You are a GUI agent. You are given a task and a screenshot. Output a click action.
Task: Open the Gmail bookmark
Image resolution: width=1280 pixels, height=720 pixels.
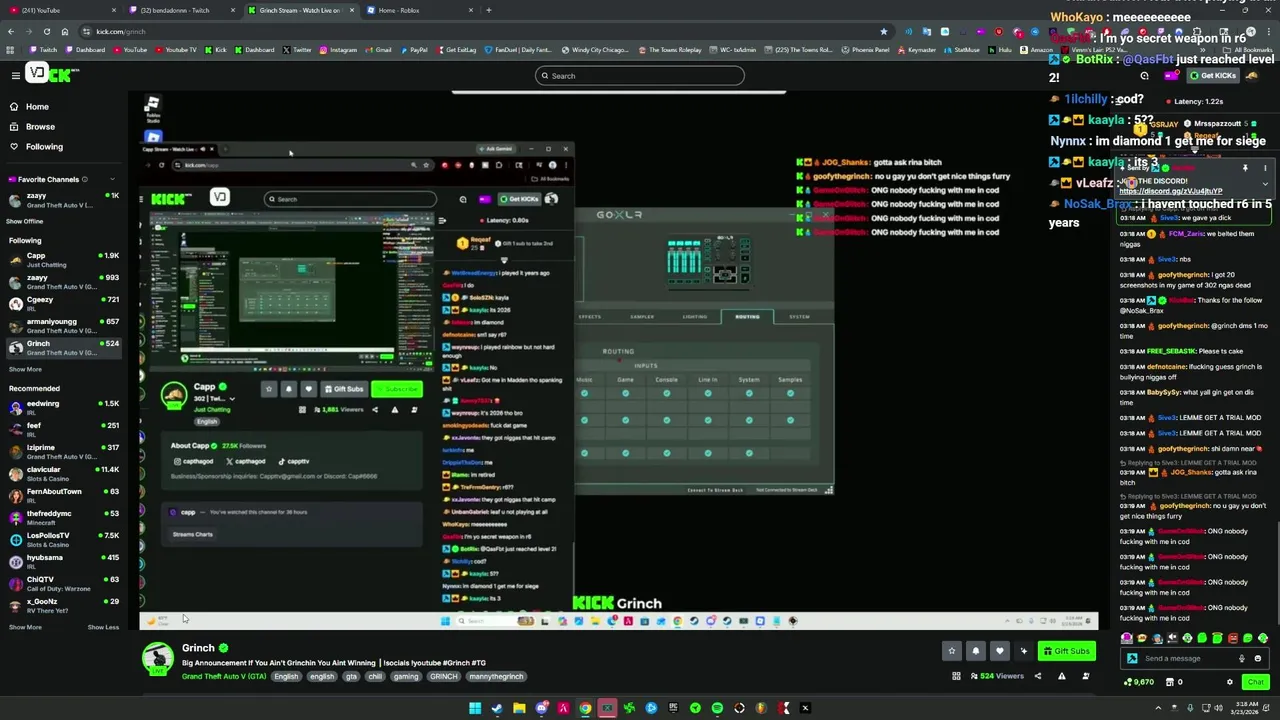378,49
